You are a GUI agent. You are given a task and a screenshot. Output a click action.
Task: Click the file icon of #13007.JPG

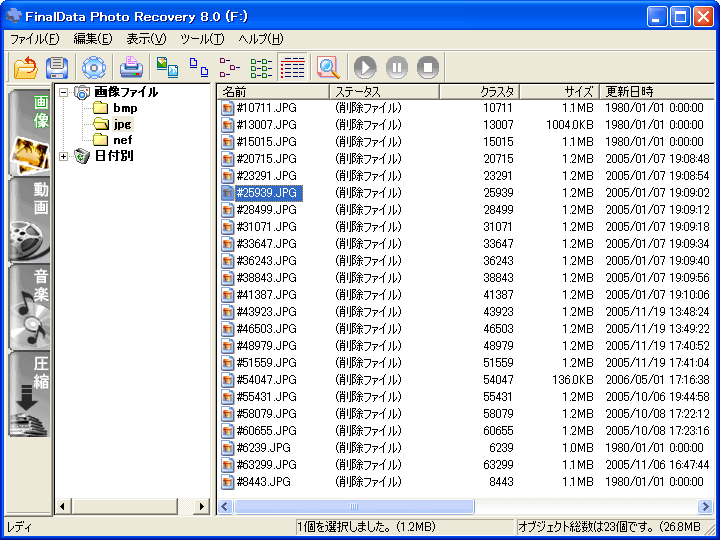pyautogui.click(x=227, y=125)
